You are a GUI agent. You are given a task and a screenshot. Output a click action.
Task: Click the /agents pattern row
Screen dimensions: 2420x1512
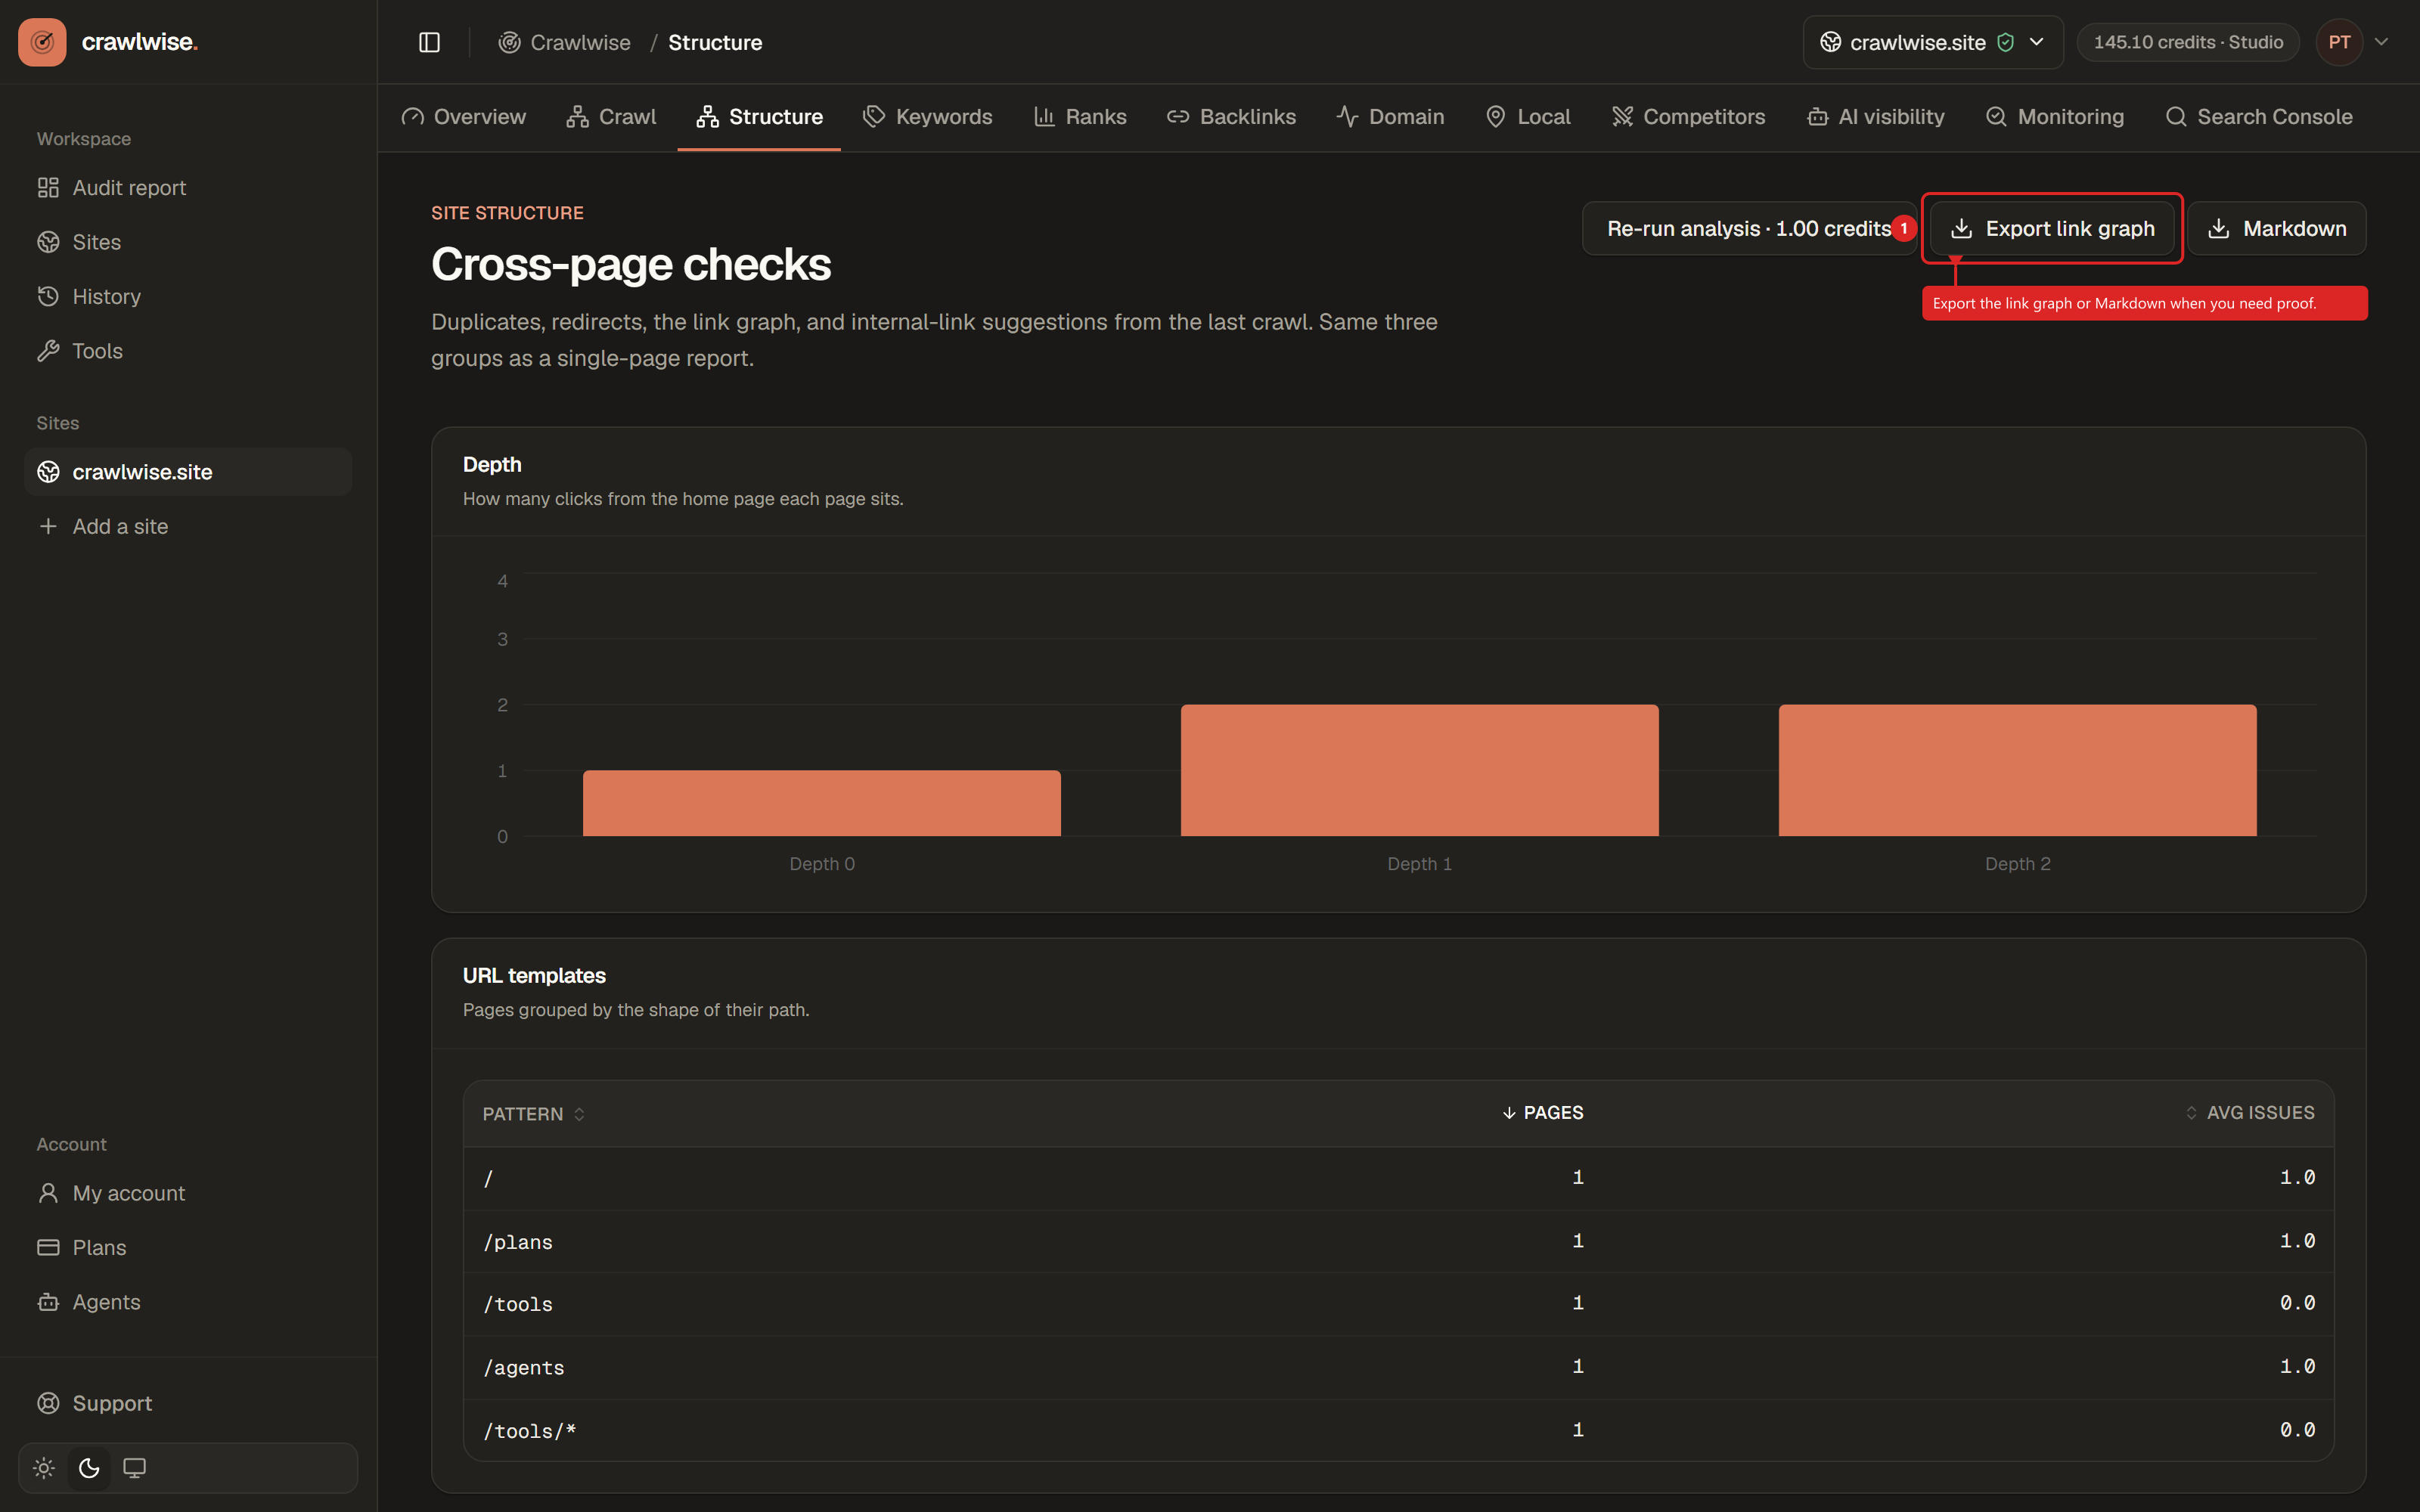pos(1399,1367)
